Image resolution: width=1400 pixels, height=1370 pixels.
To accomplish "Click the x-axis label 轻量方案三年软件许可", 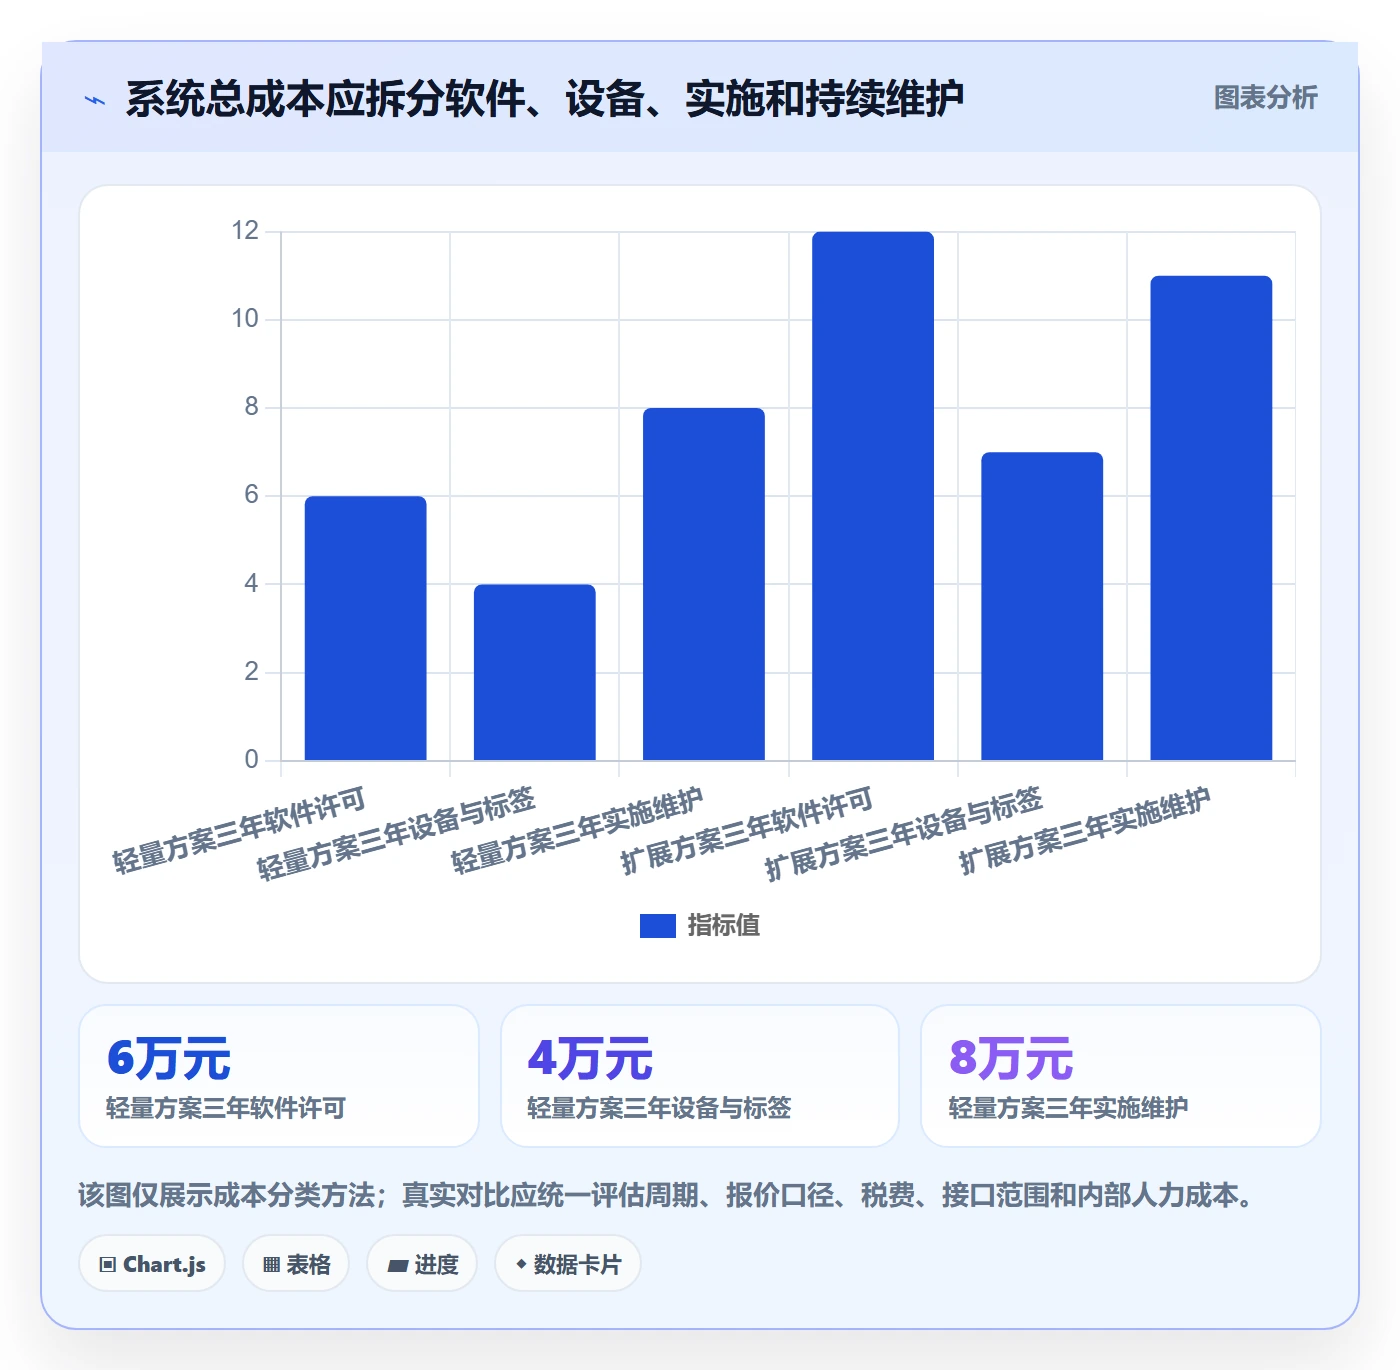I will 240,831.
